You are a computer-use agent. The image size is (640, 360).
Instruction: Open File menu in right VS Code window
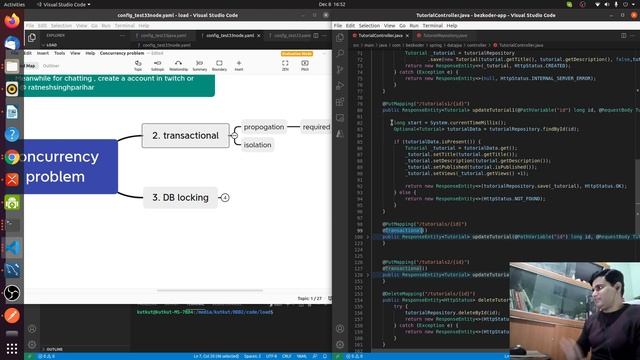pyautogui.click(x=338, y=25)
